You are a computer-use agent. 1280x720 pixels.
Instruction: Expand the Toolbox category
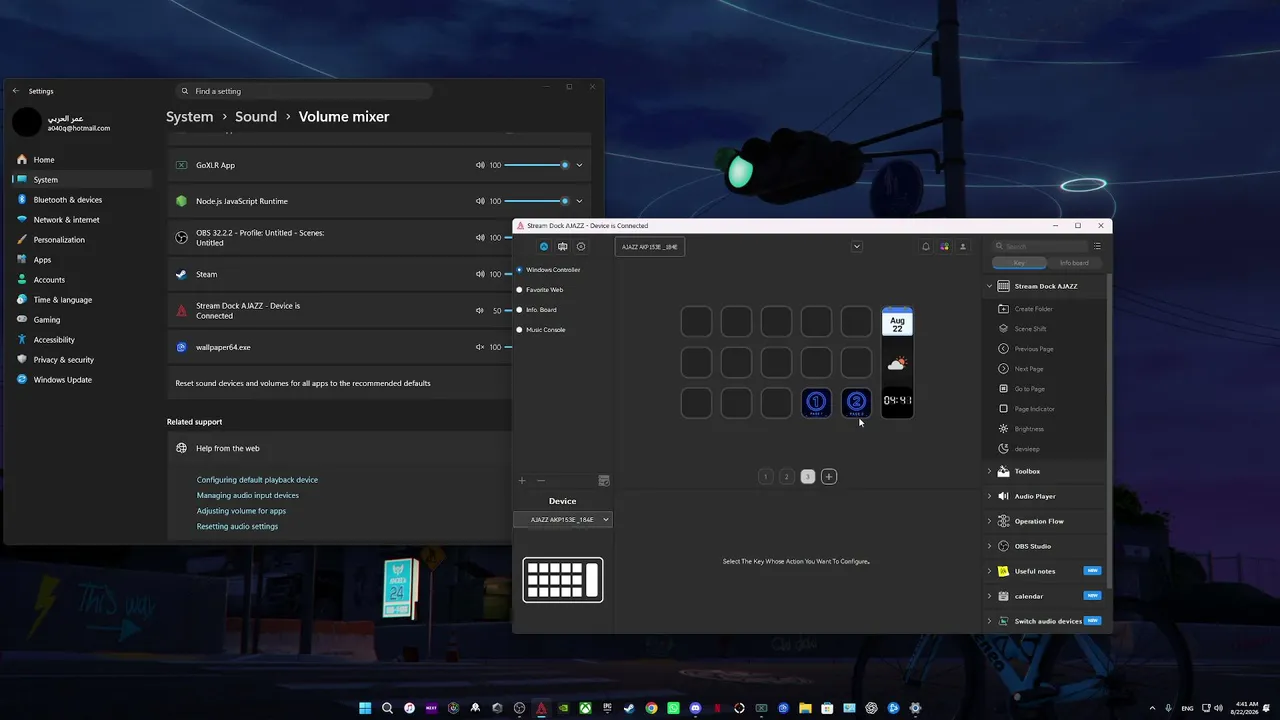(x=990, y=471)
